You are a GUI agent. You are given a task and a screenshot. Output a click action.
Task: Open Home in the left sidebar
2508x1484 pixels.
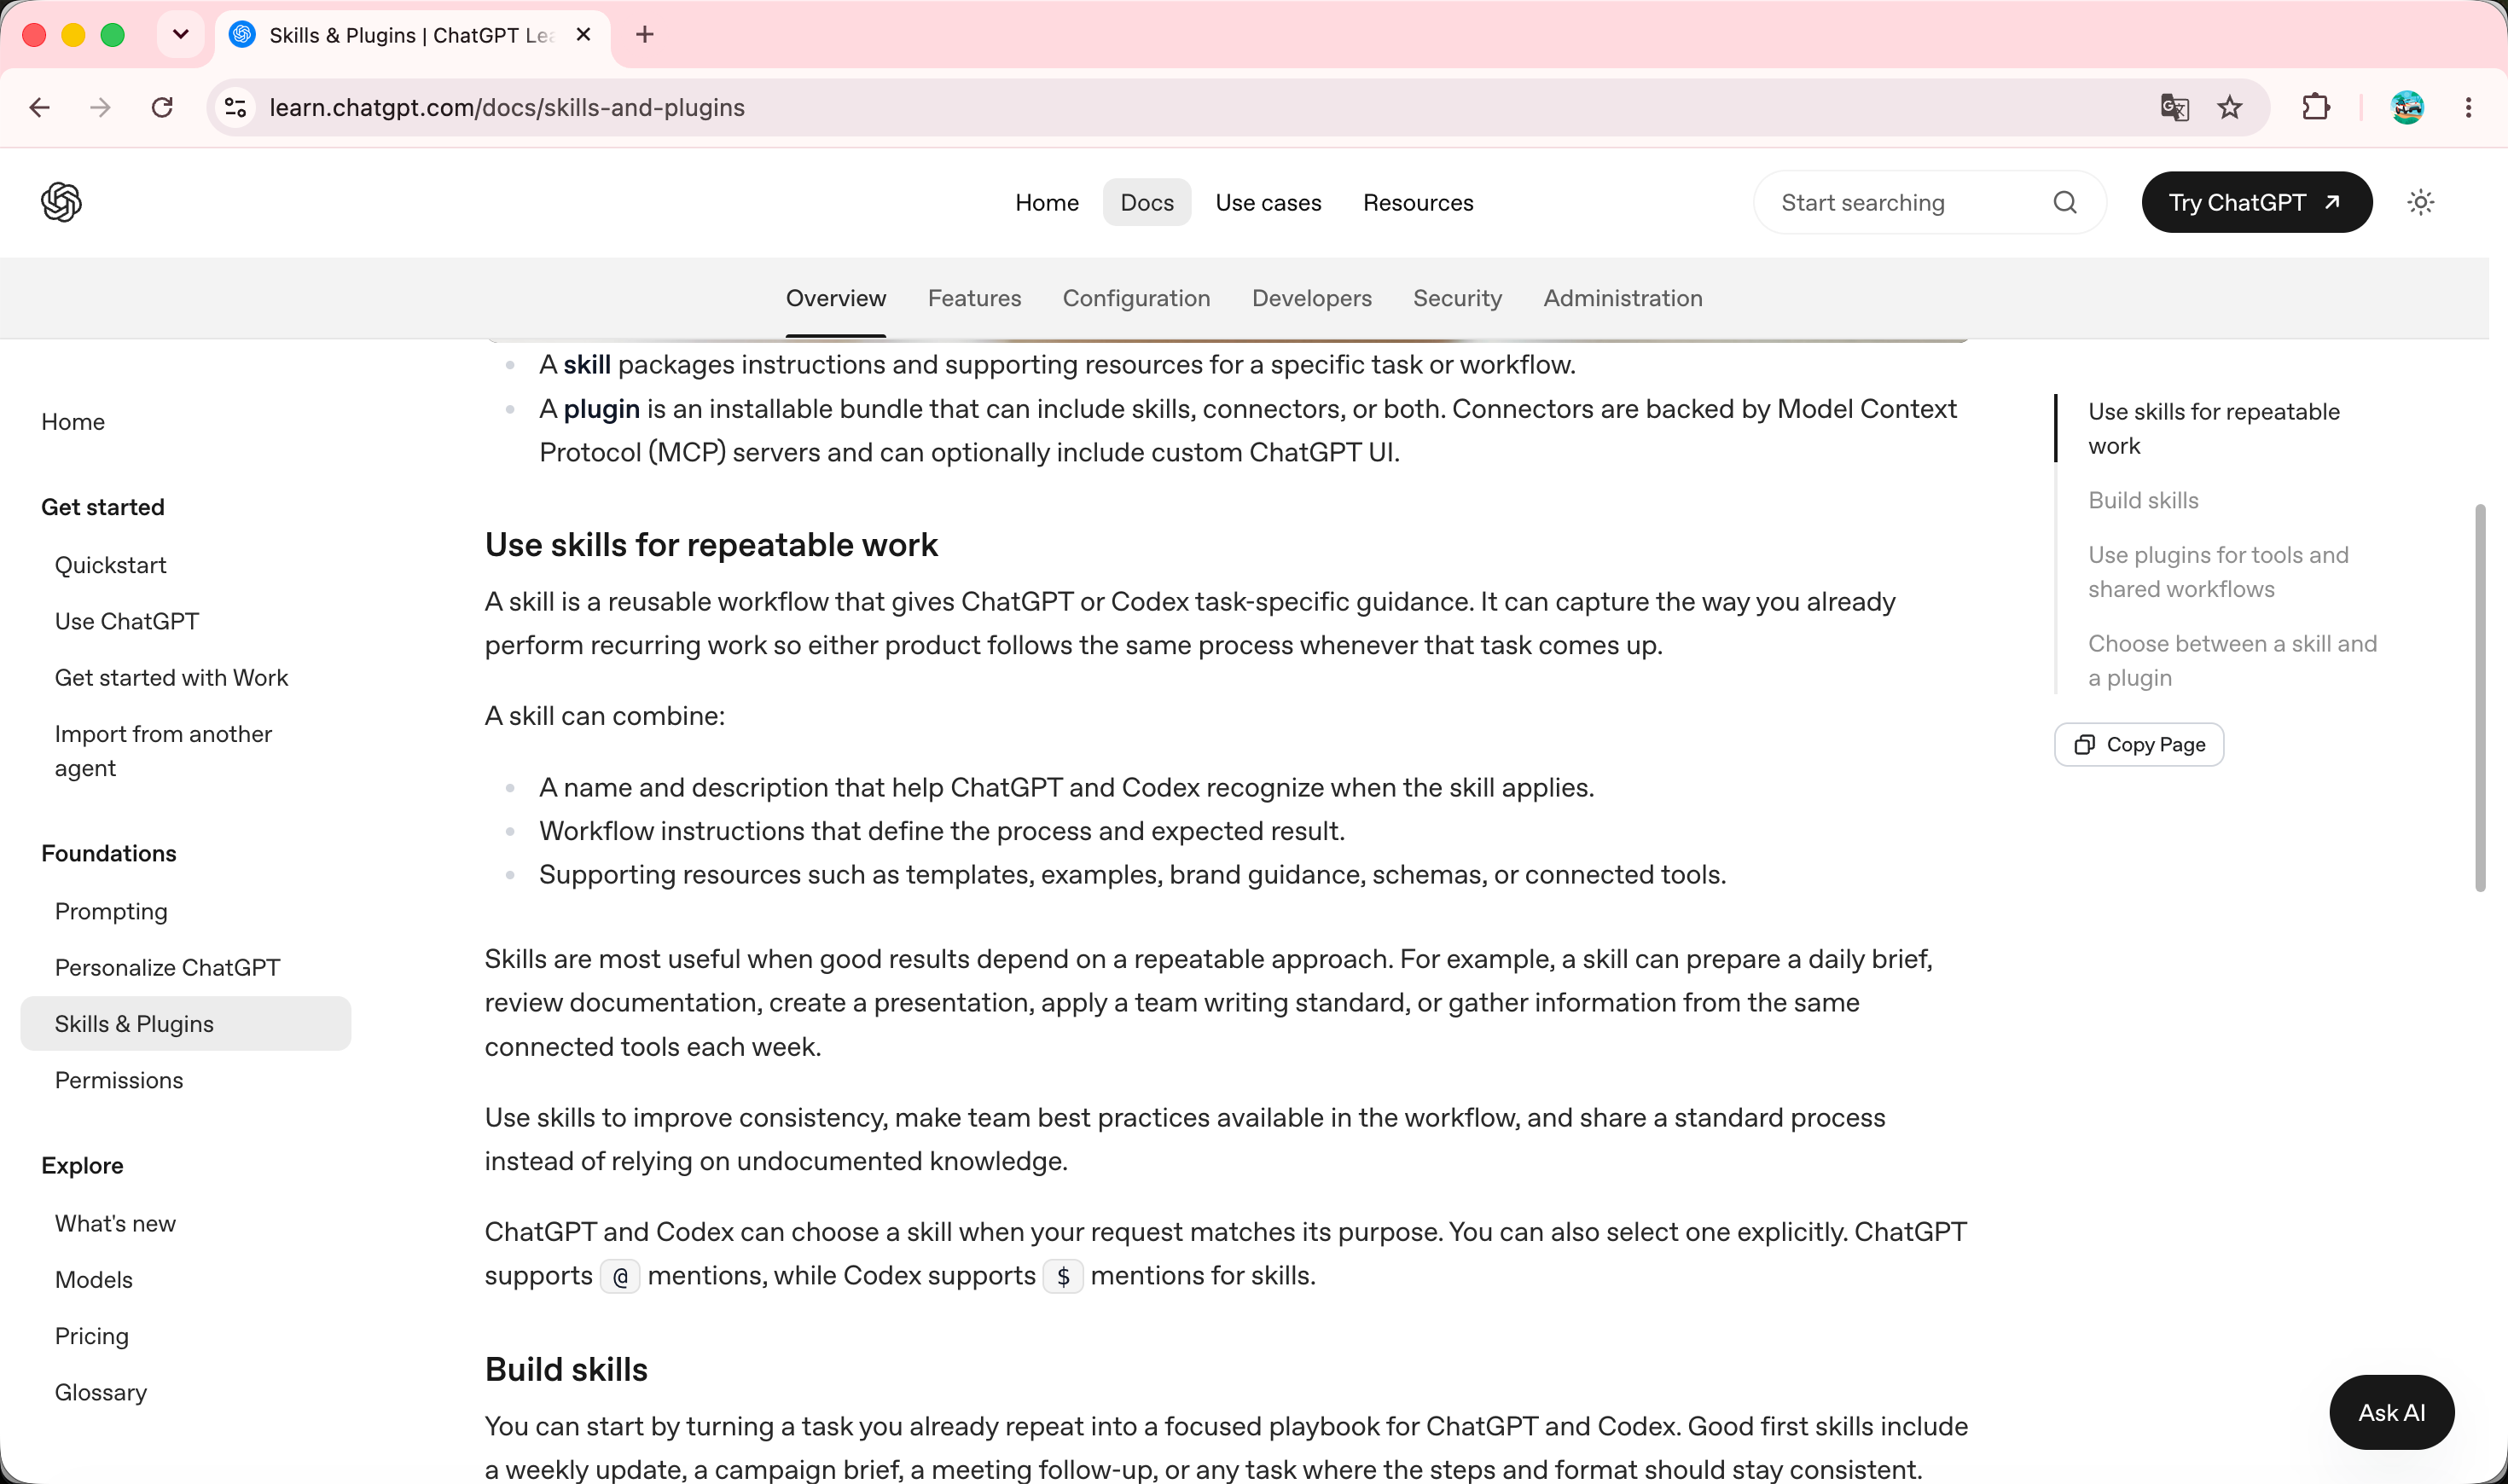click(x=73, y=422)
